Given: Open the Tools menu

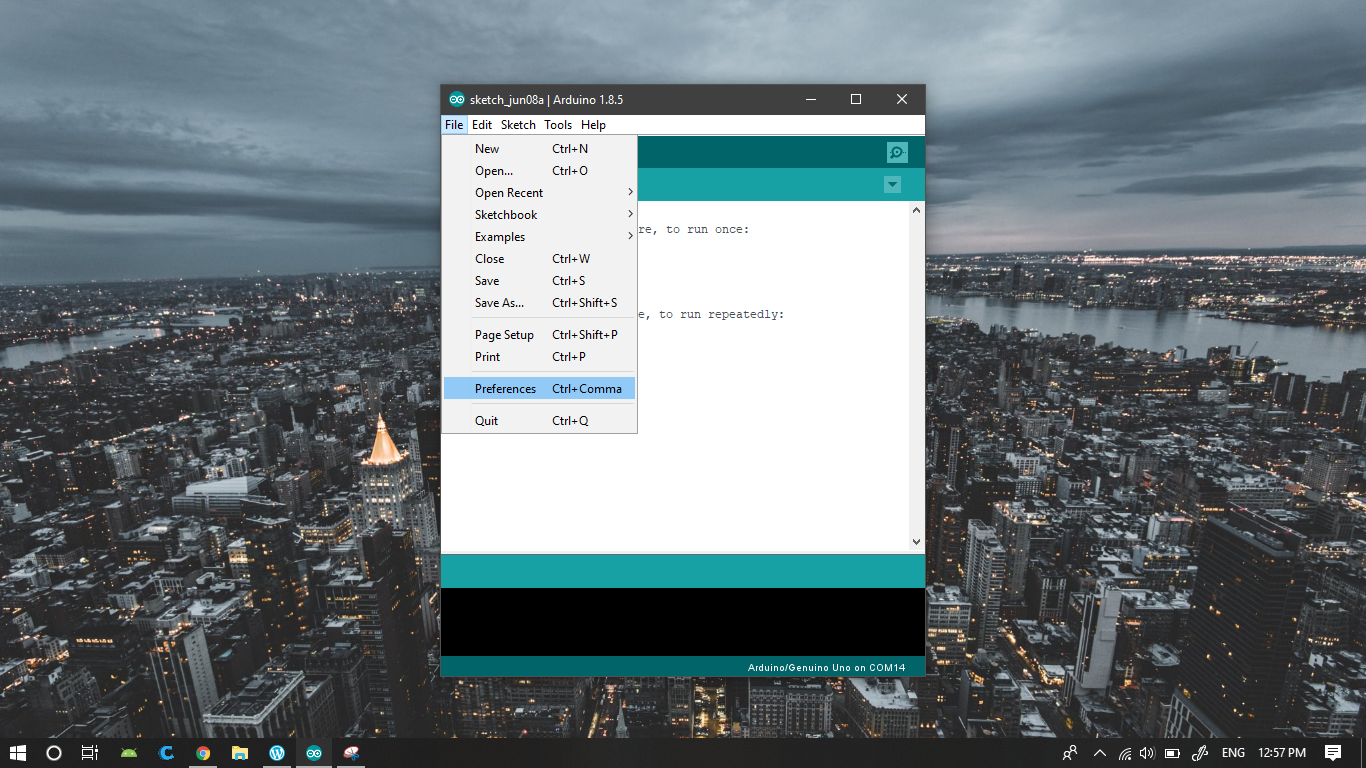Looking at the screenshot, I should [558, 124].
